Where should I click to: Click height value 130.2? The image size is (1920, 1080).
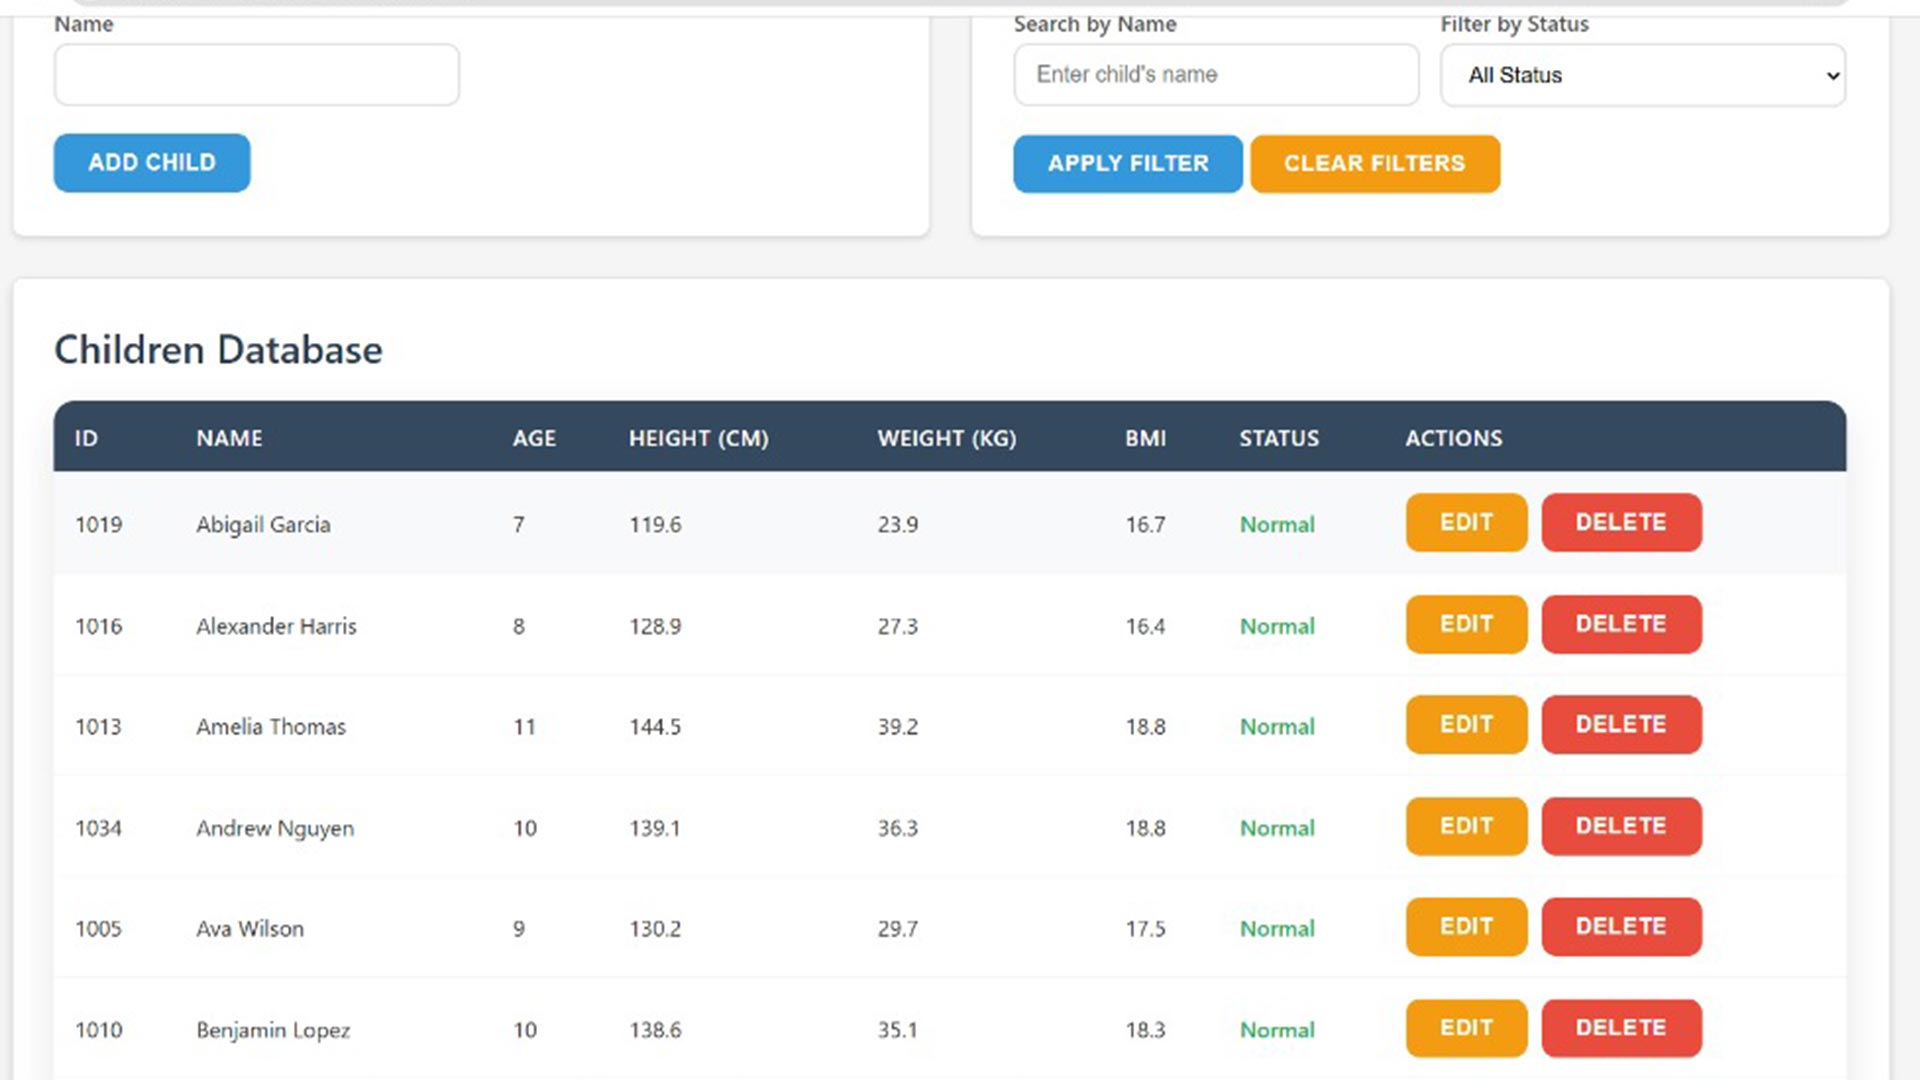(655, 929)
